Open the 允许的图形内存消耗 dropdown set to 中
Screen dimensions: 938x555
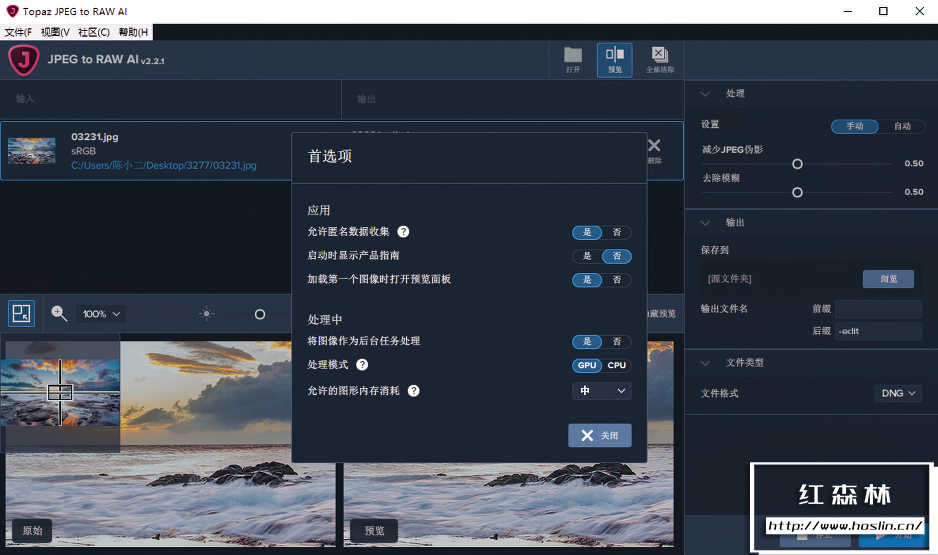602,391
